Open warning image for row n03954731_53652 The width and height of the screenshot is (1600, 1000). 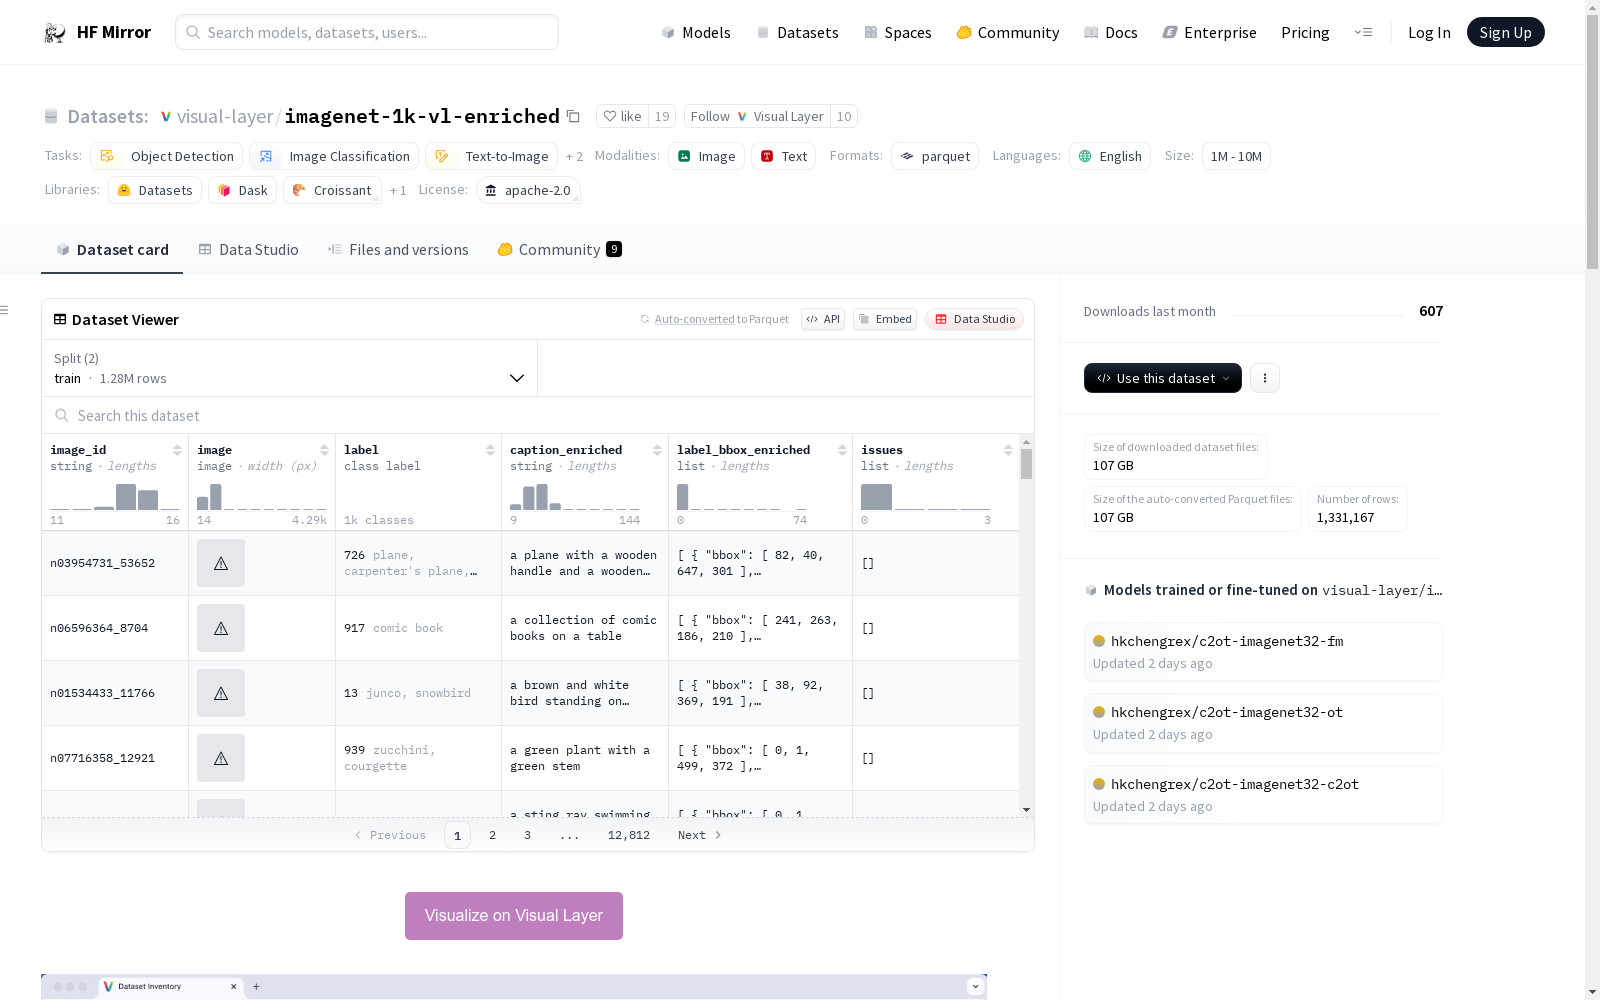click(221, 563)
